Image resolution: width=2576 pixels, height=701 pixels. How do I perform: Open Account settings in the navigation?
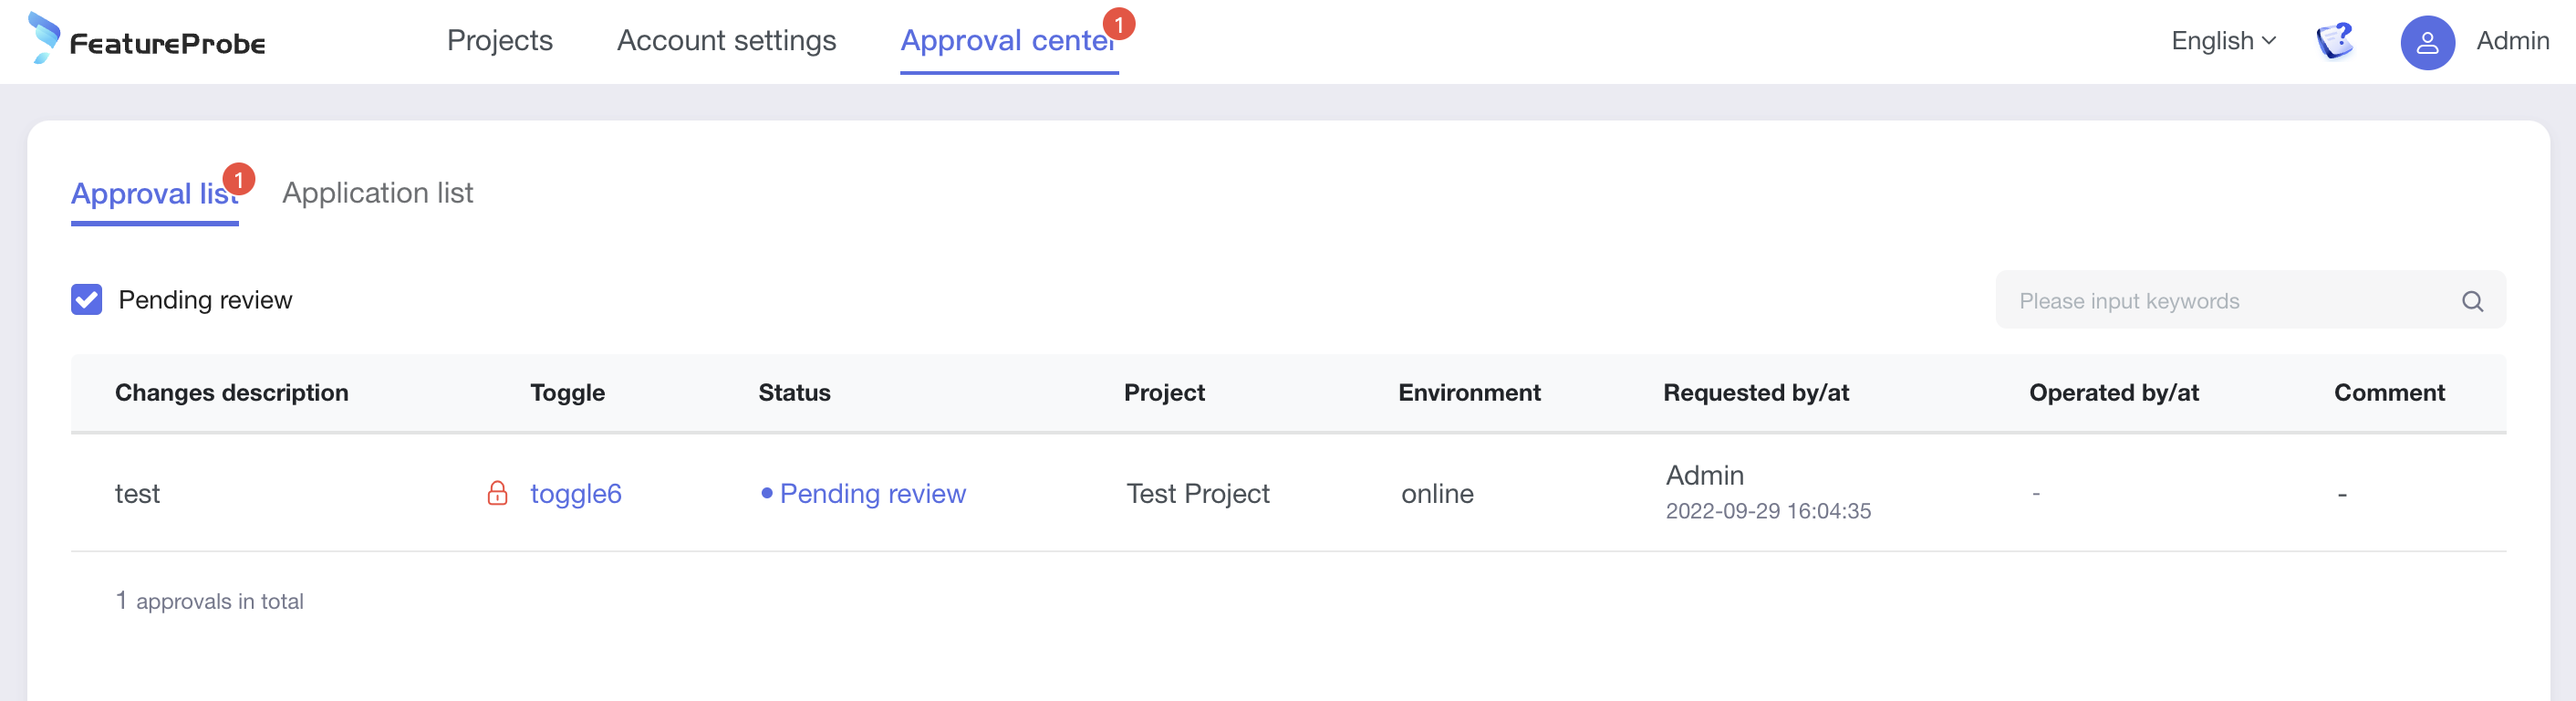(x=726, y=41)
